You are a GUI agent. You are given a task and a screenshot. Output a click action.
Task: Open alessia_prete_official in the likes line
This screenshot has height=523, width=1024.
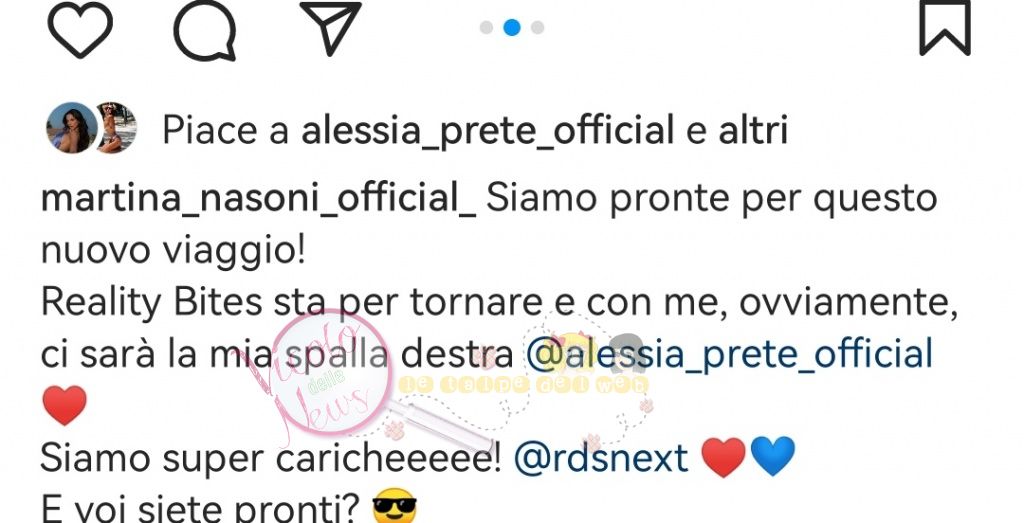coord(487,130)
